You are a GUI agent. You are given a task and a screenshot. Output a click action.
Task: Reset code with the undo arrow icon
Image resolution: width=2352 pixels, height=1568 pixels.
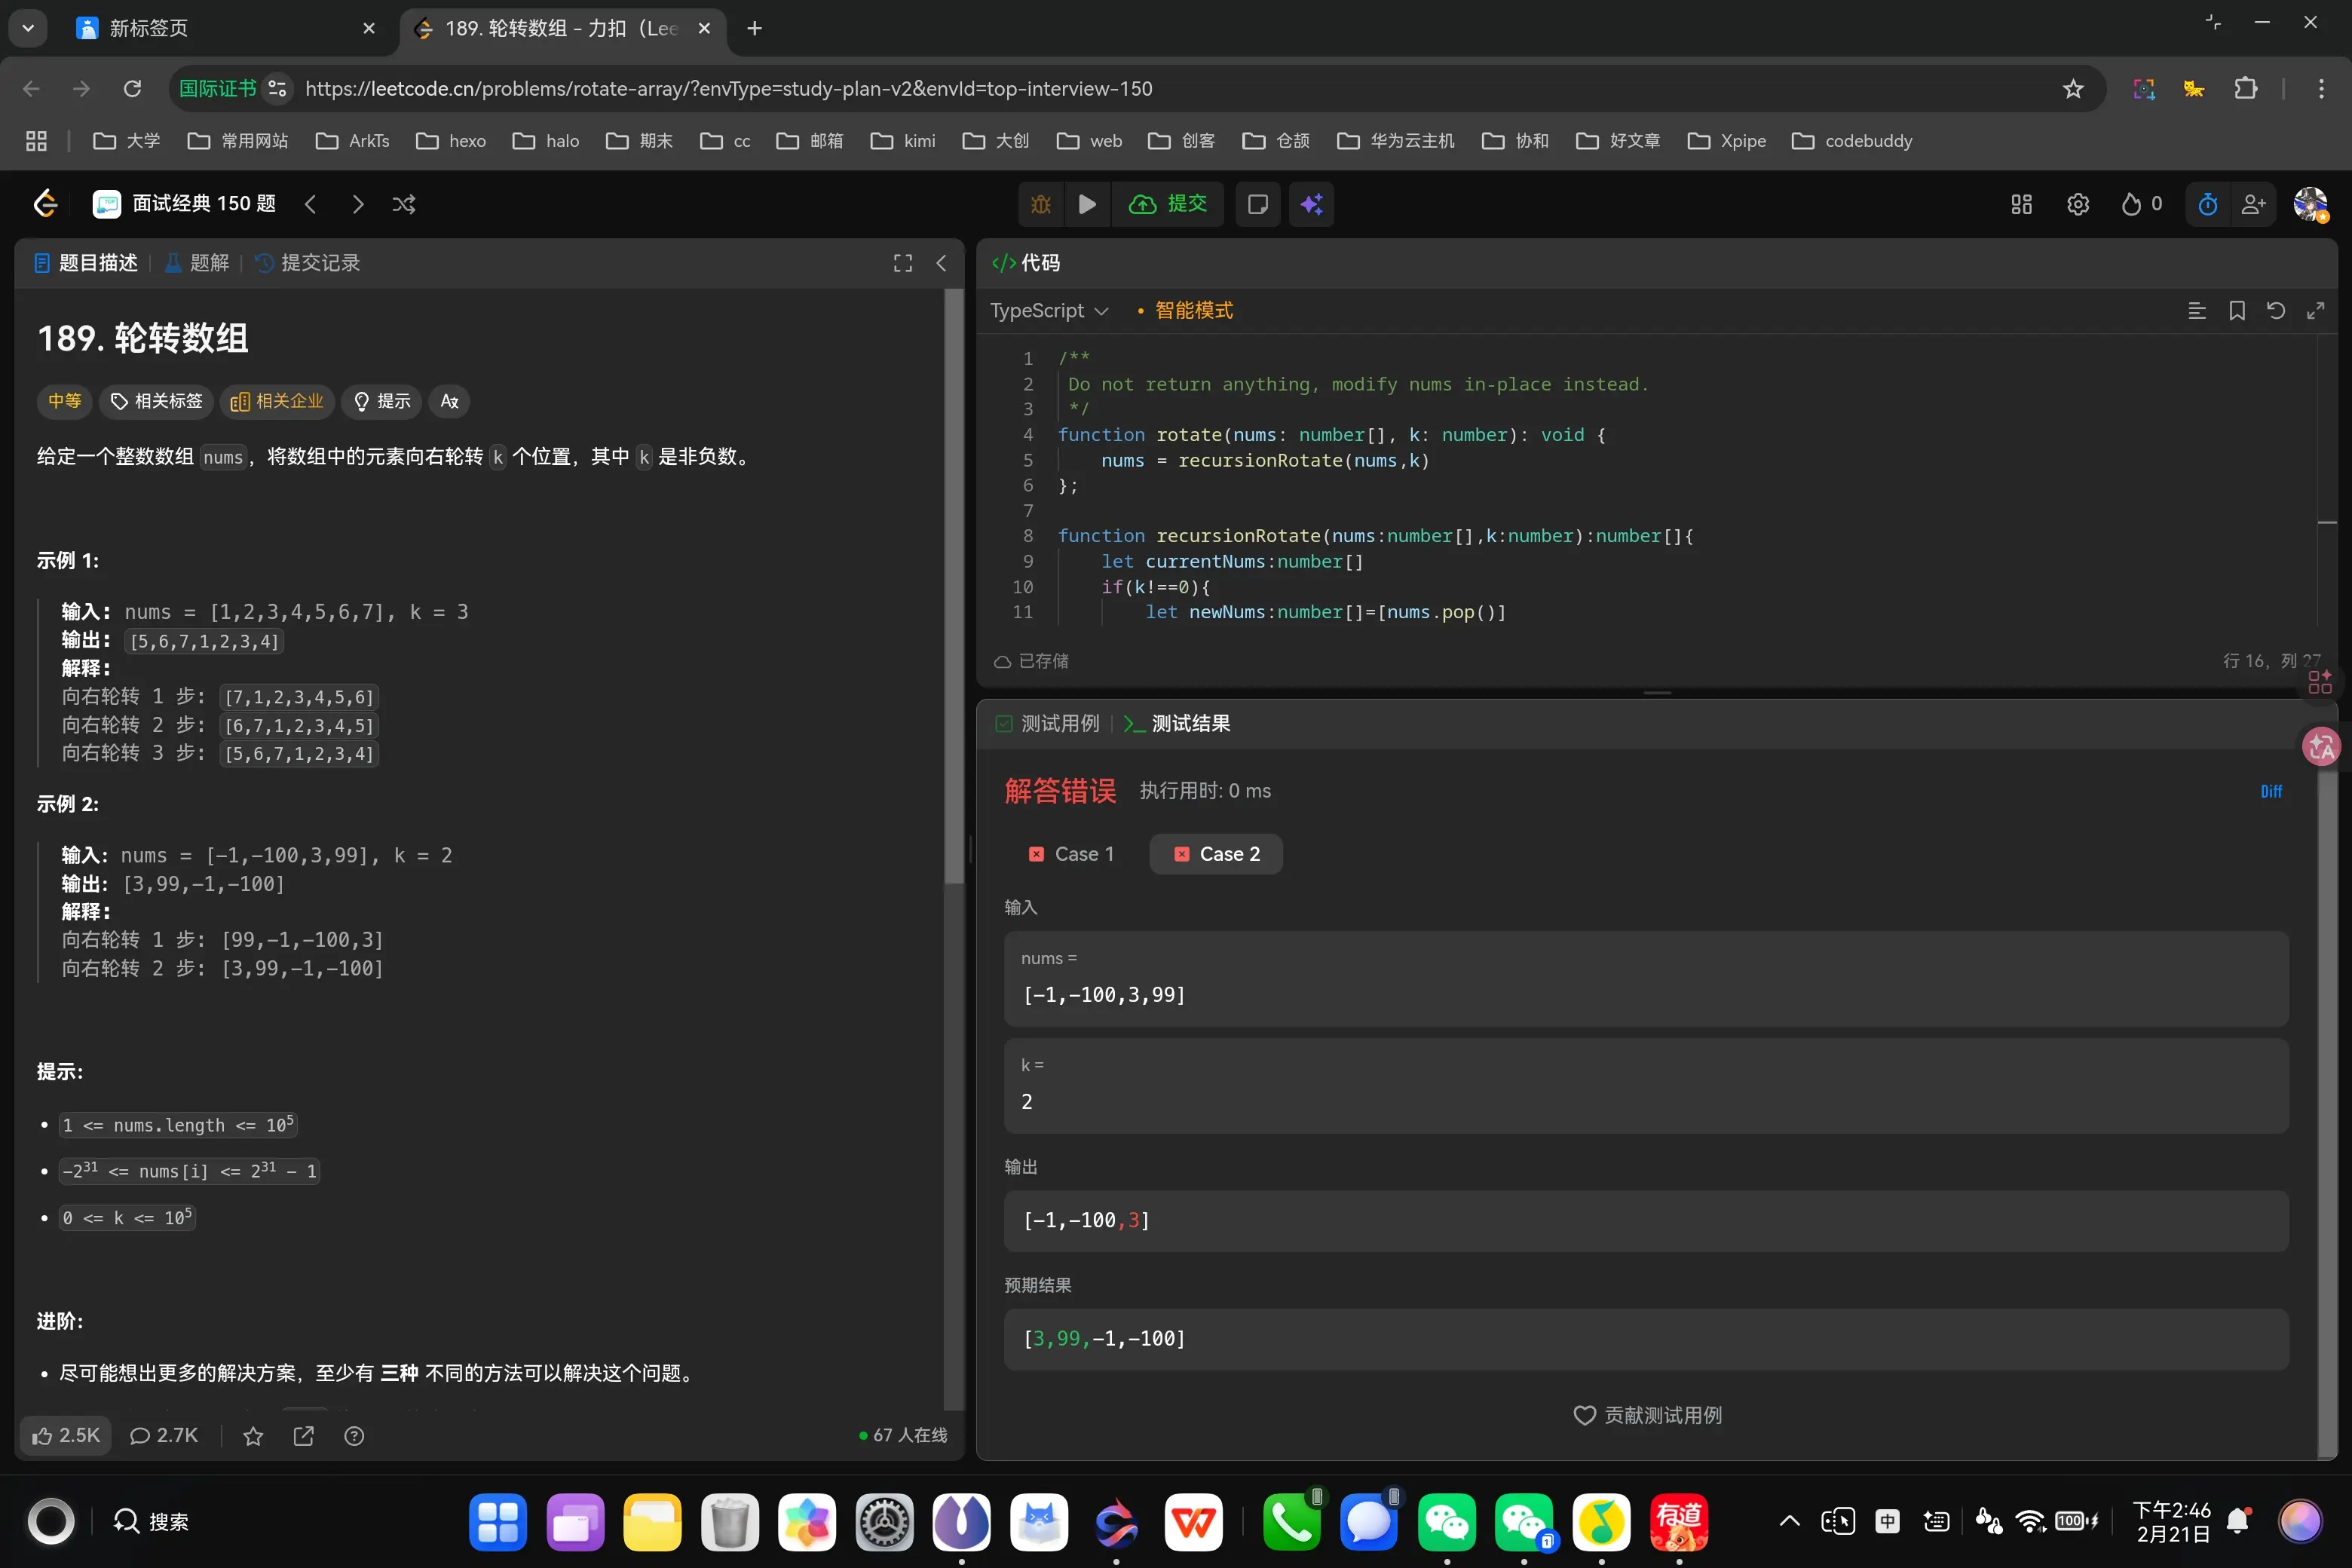[2276, 311]
